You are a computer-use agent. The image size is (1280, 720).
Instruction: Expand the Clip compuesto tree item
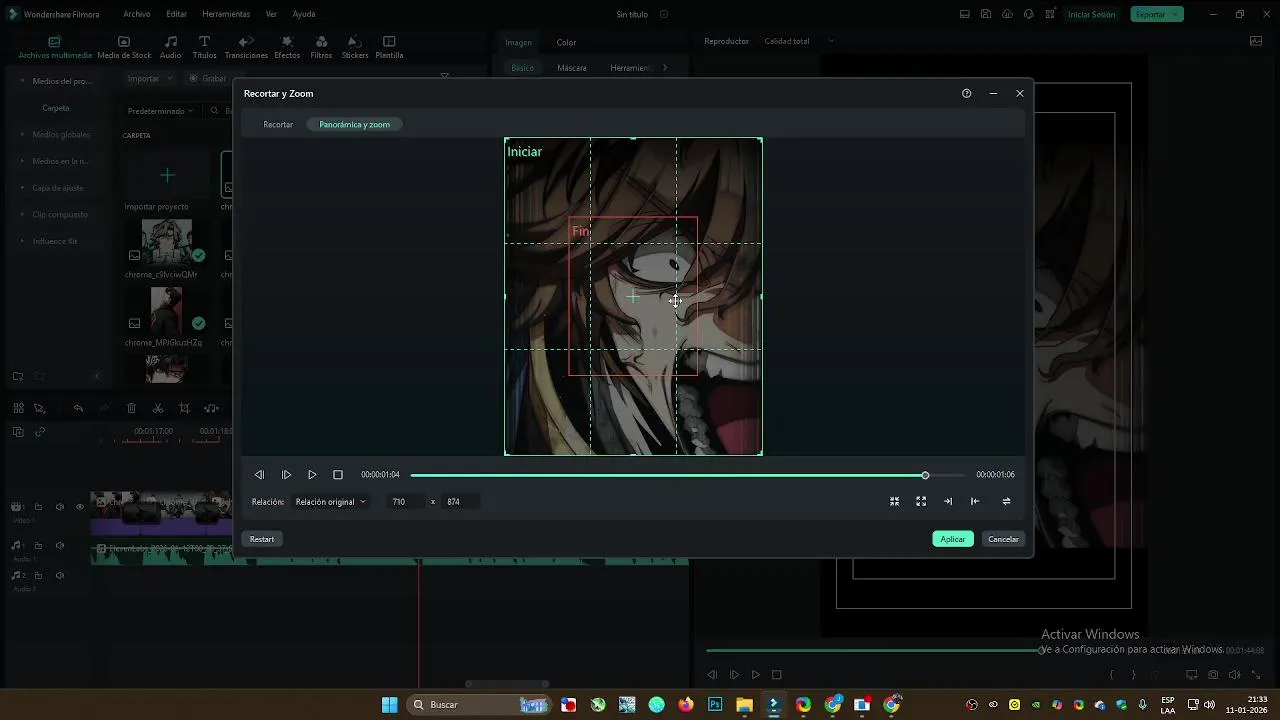pyautogui.click(x=22, y=214)
